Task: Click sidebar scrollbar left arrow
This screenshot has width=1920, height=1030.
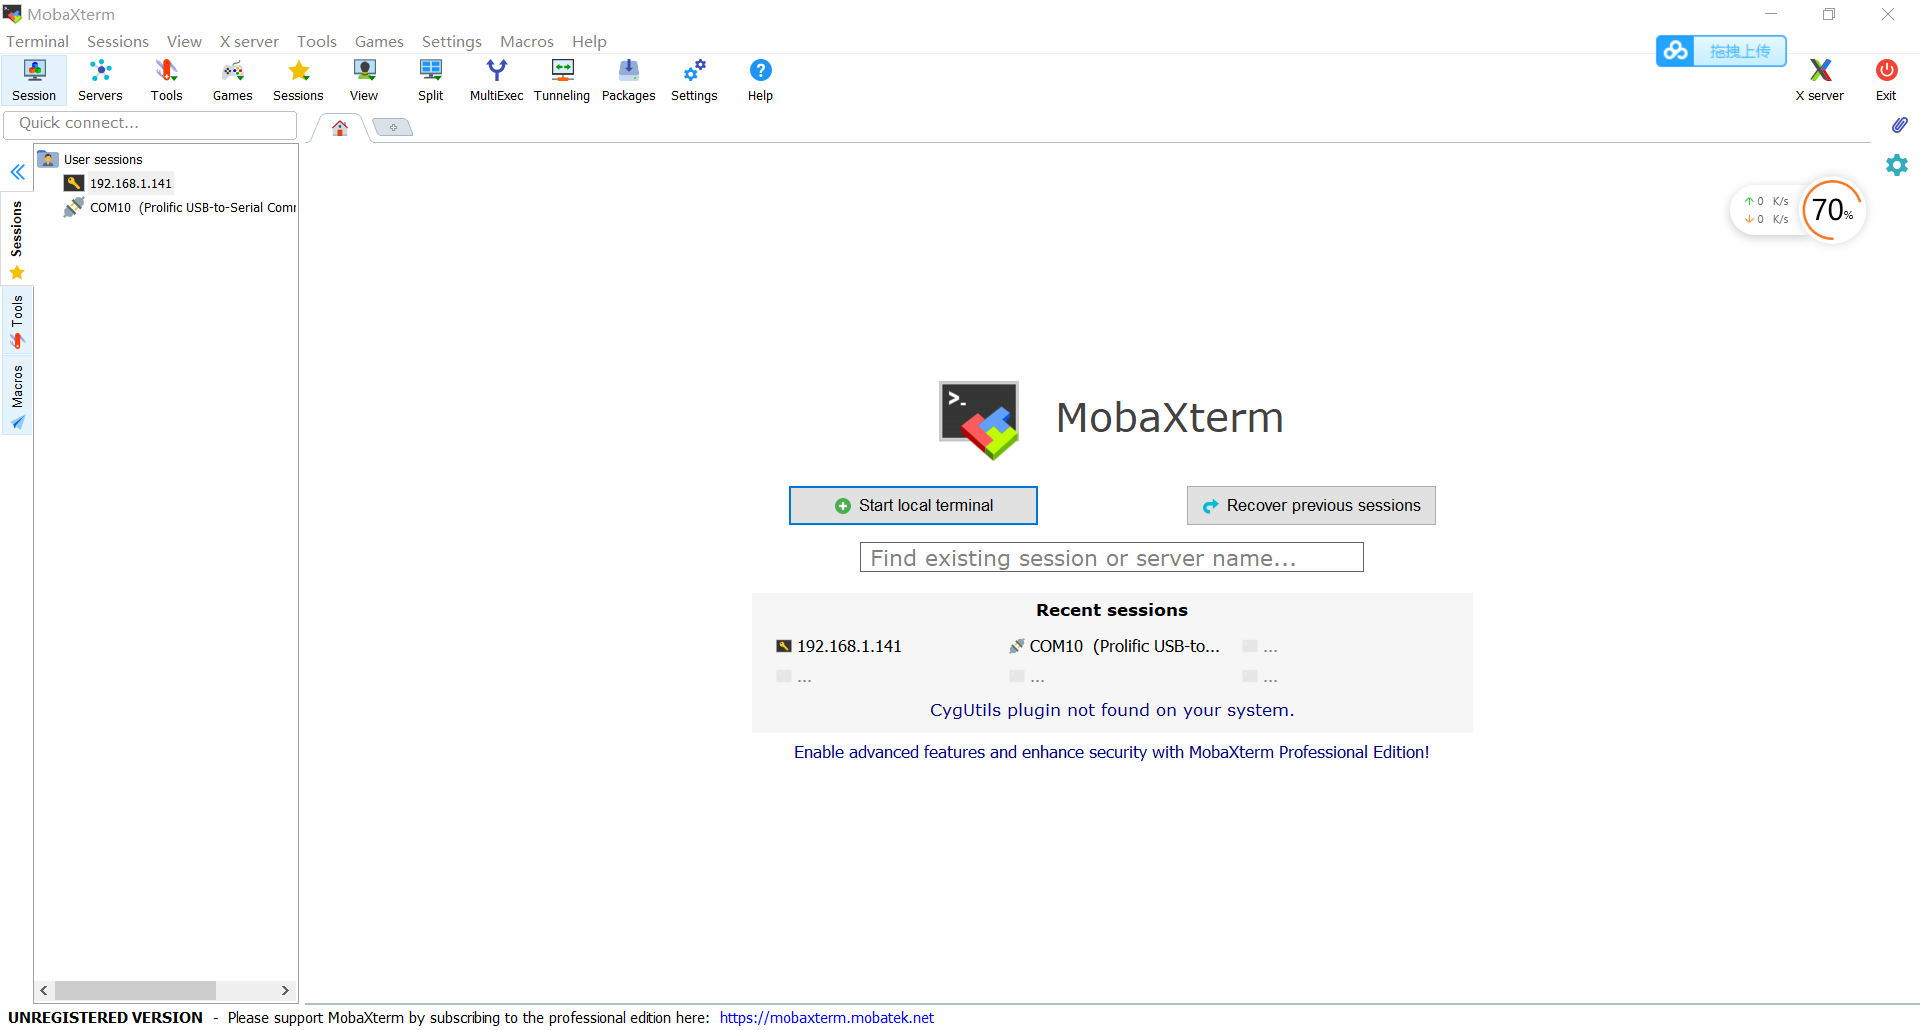Action: point(43,990)
